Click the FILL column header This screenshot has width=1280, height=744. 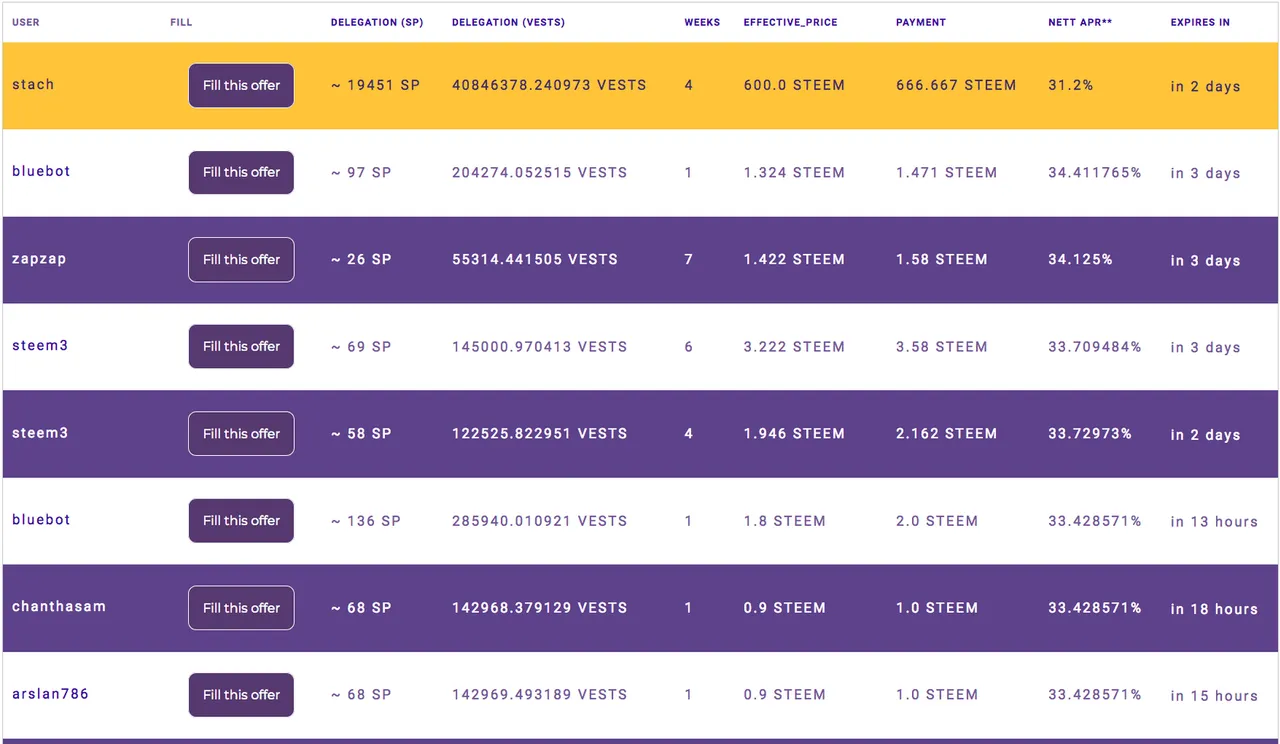point(181,22)
